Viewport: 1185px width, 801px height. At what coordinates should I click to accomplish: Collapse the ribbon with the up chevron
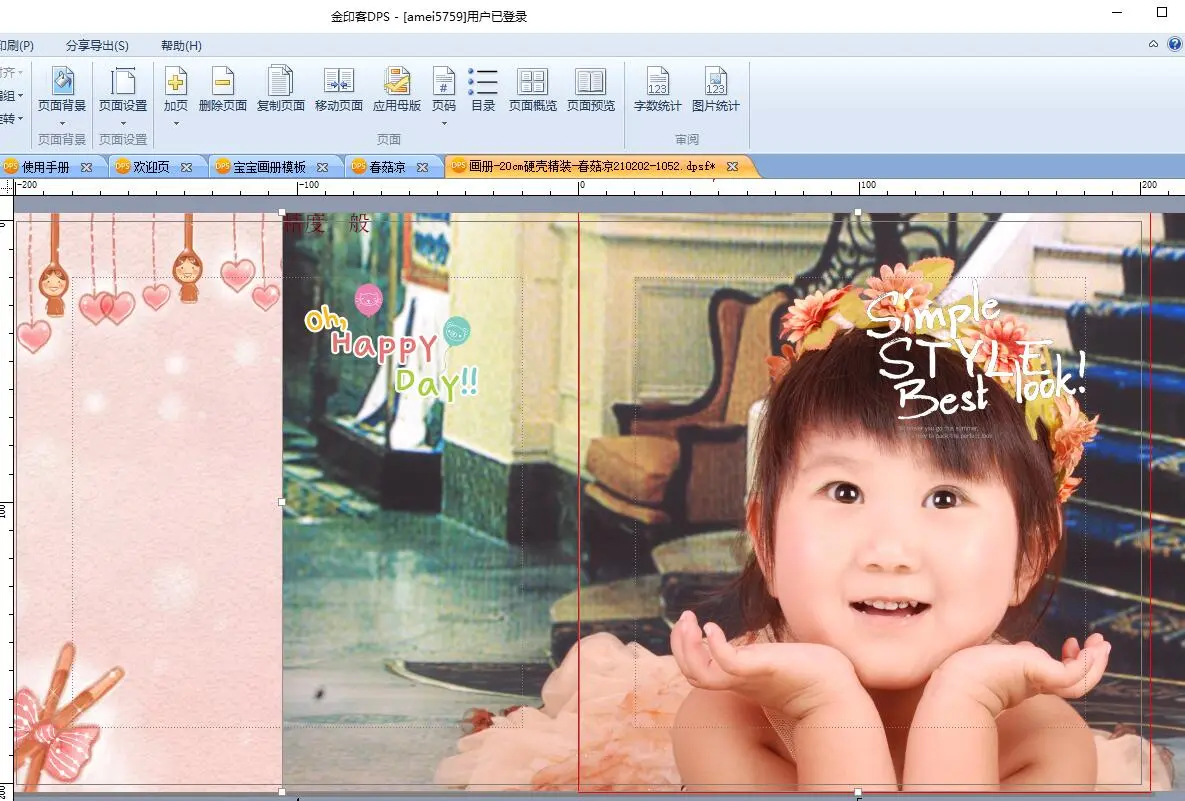[1153, 44]
